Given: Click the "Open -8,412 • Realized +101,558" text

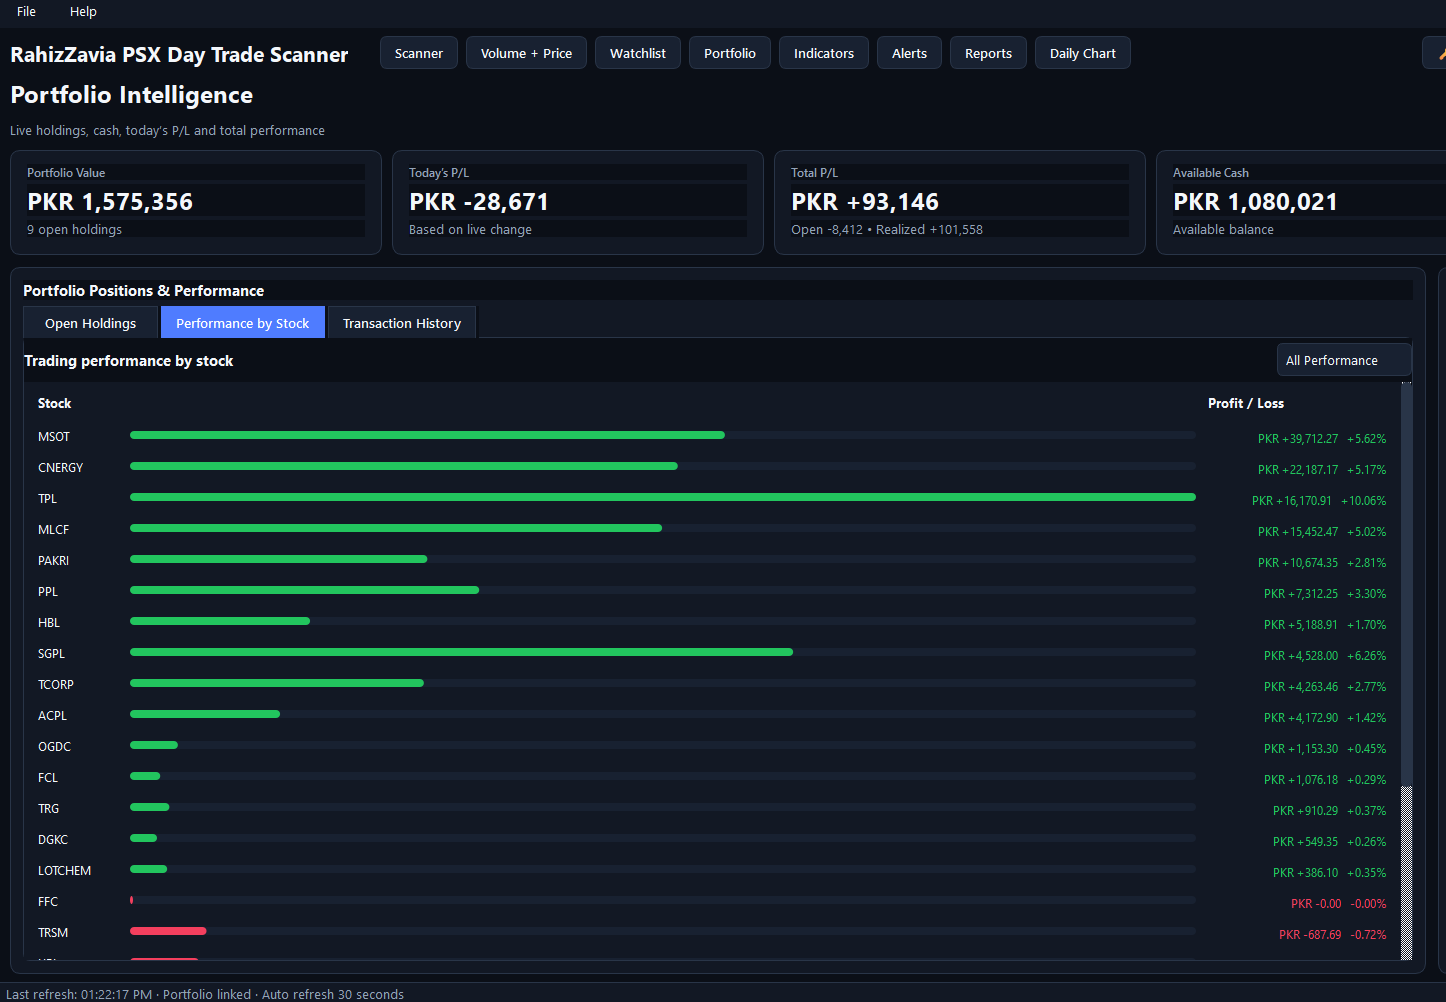Looking at the screenshot, I should tap(887, 229).
